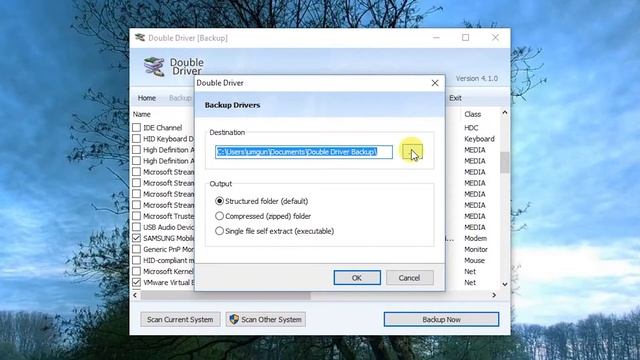
Task: Click the Version 4.1.0 label
Action: (477, 78)
